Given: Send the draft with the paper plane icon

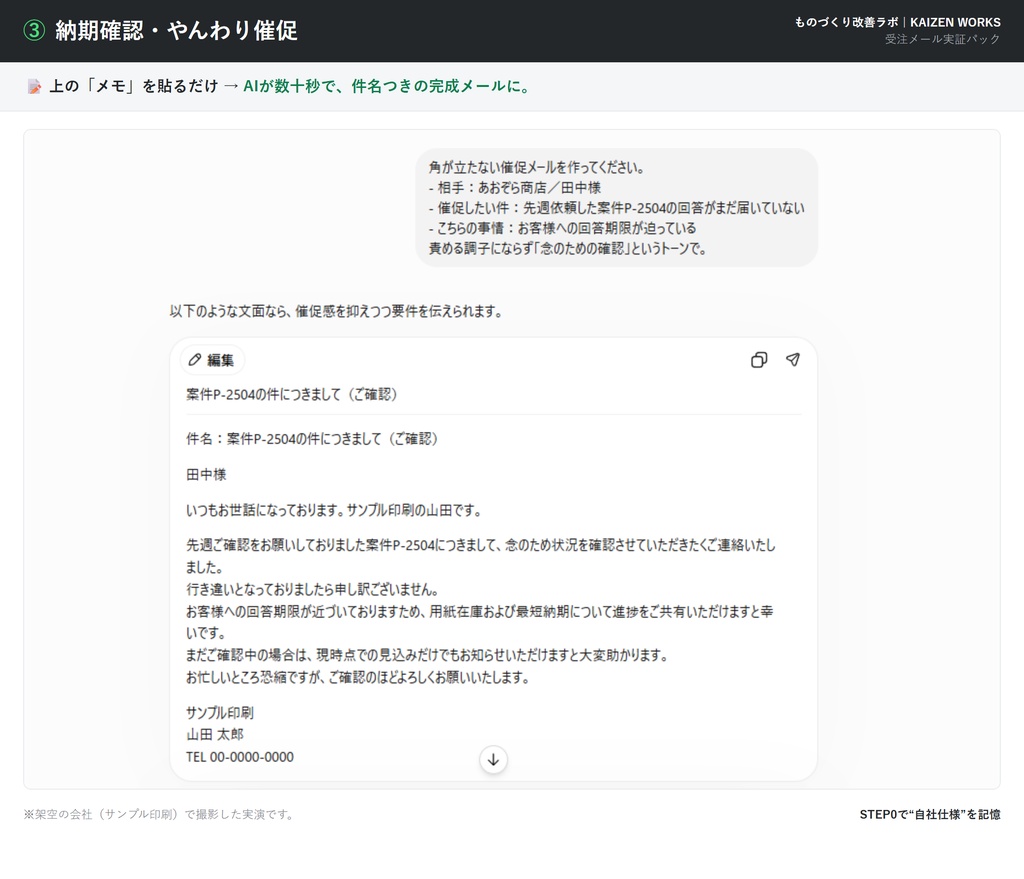Looking at the screenshot, I should click(x=793, y=360).
